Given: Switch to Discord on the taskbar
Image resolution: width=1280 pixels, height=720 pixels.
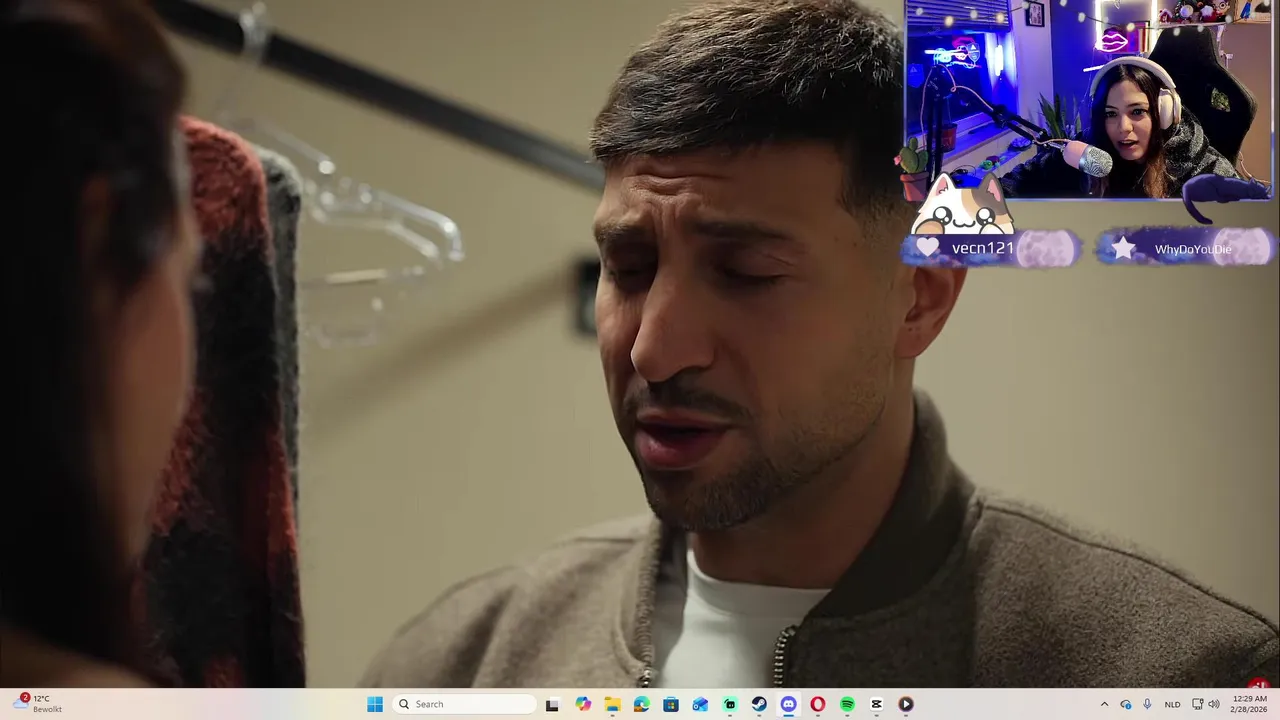Looking at the screenshot, I should pyautogui.click(x=788, y=704).
